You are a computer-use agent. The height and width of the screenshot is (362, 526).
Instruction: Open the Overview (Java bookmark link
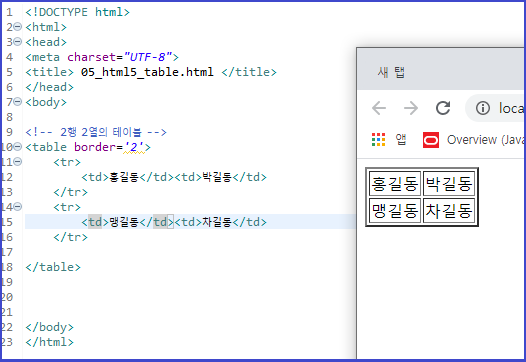coord(486,140)
